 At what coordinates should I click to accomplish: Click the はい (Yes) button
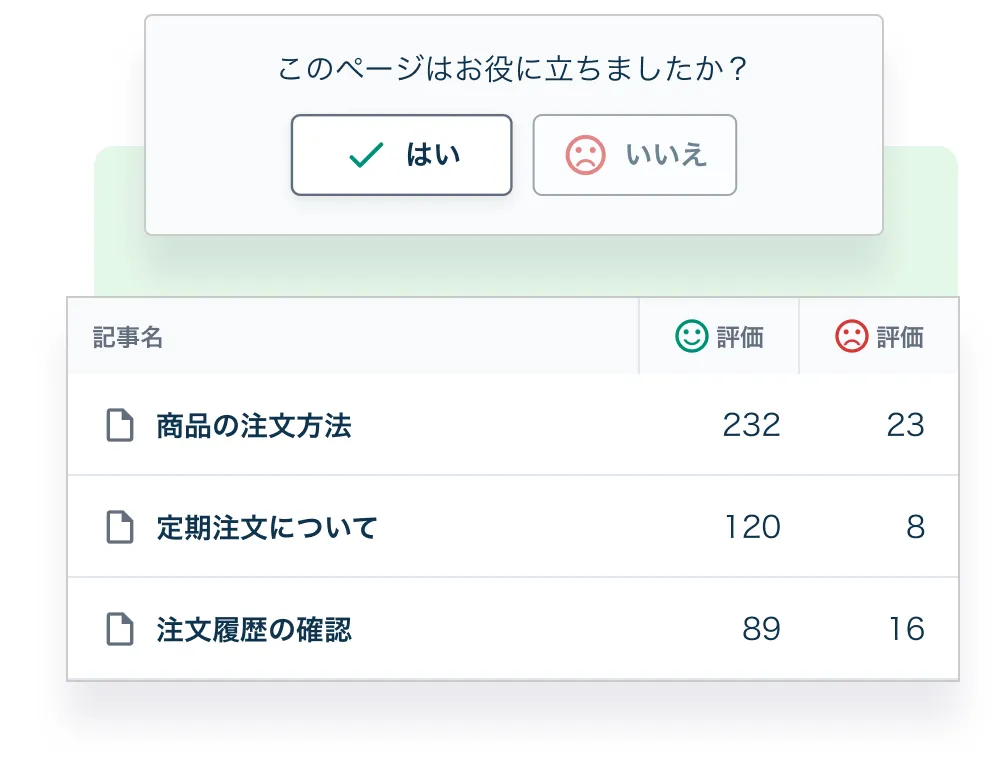(402, 155)
